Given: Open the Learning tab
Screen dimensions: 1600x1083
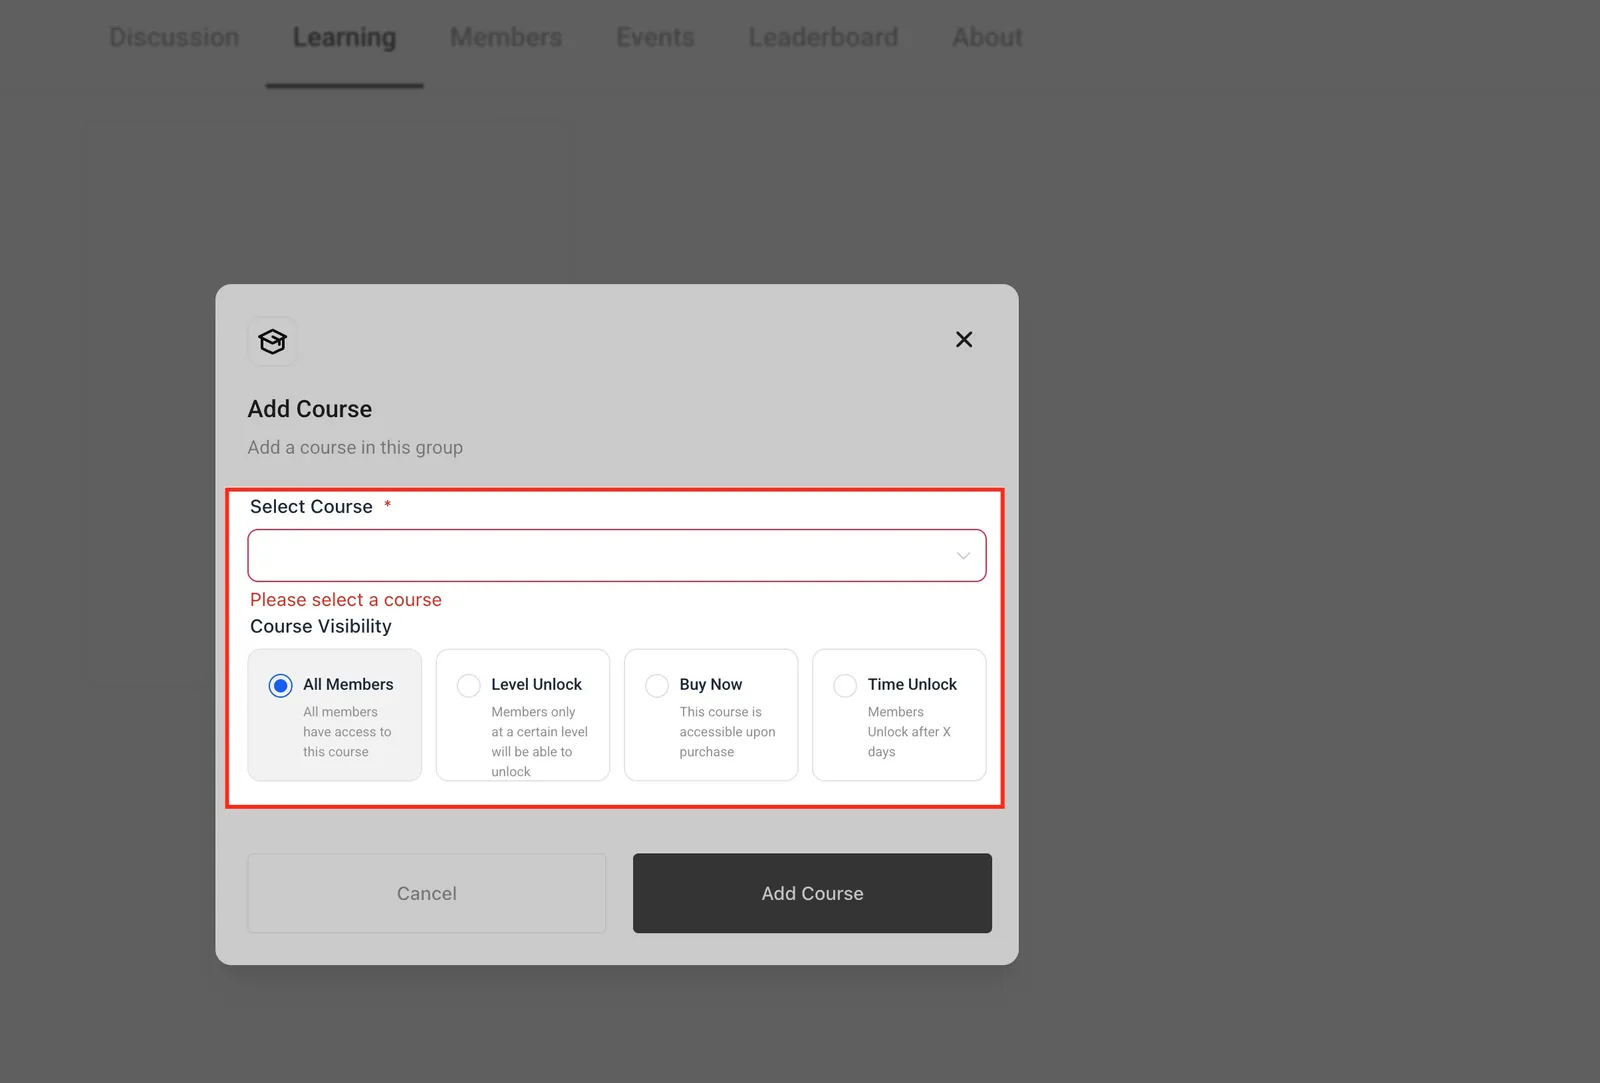Looking at the screenshot, I should (344, 37).
